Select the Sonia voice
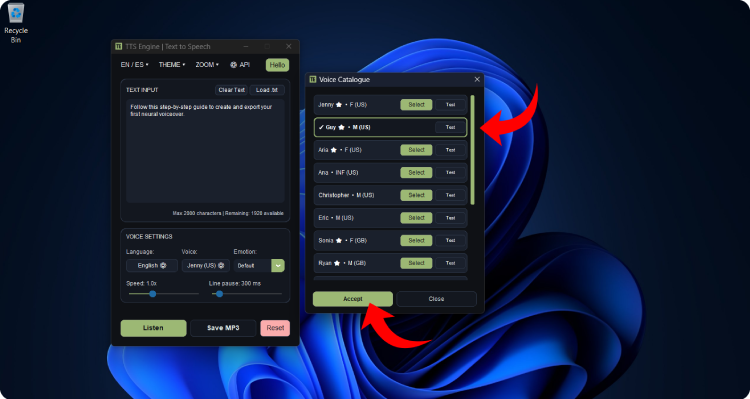750x399 pixels. [x=416, y=241]
